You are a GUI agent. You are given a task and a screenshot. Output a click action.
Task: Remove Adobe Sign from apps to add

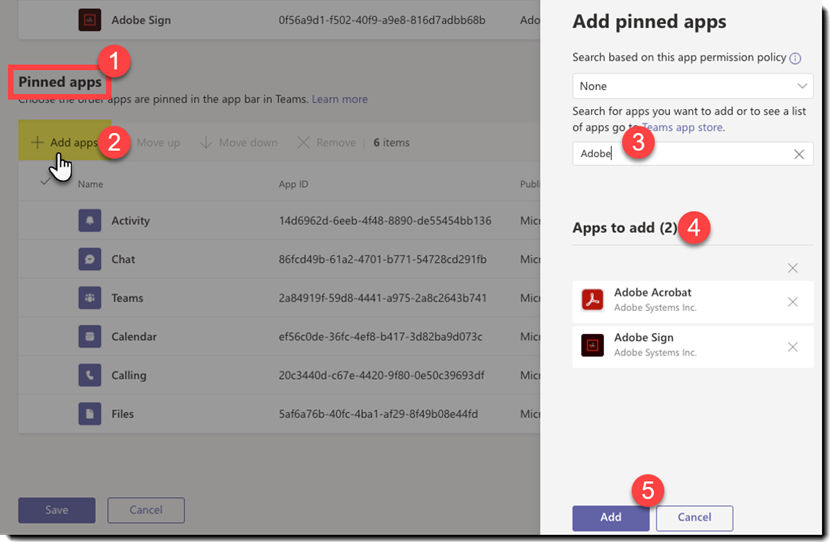(x=792, y=347)
